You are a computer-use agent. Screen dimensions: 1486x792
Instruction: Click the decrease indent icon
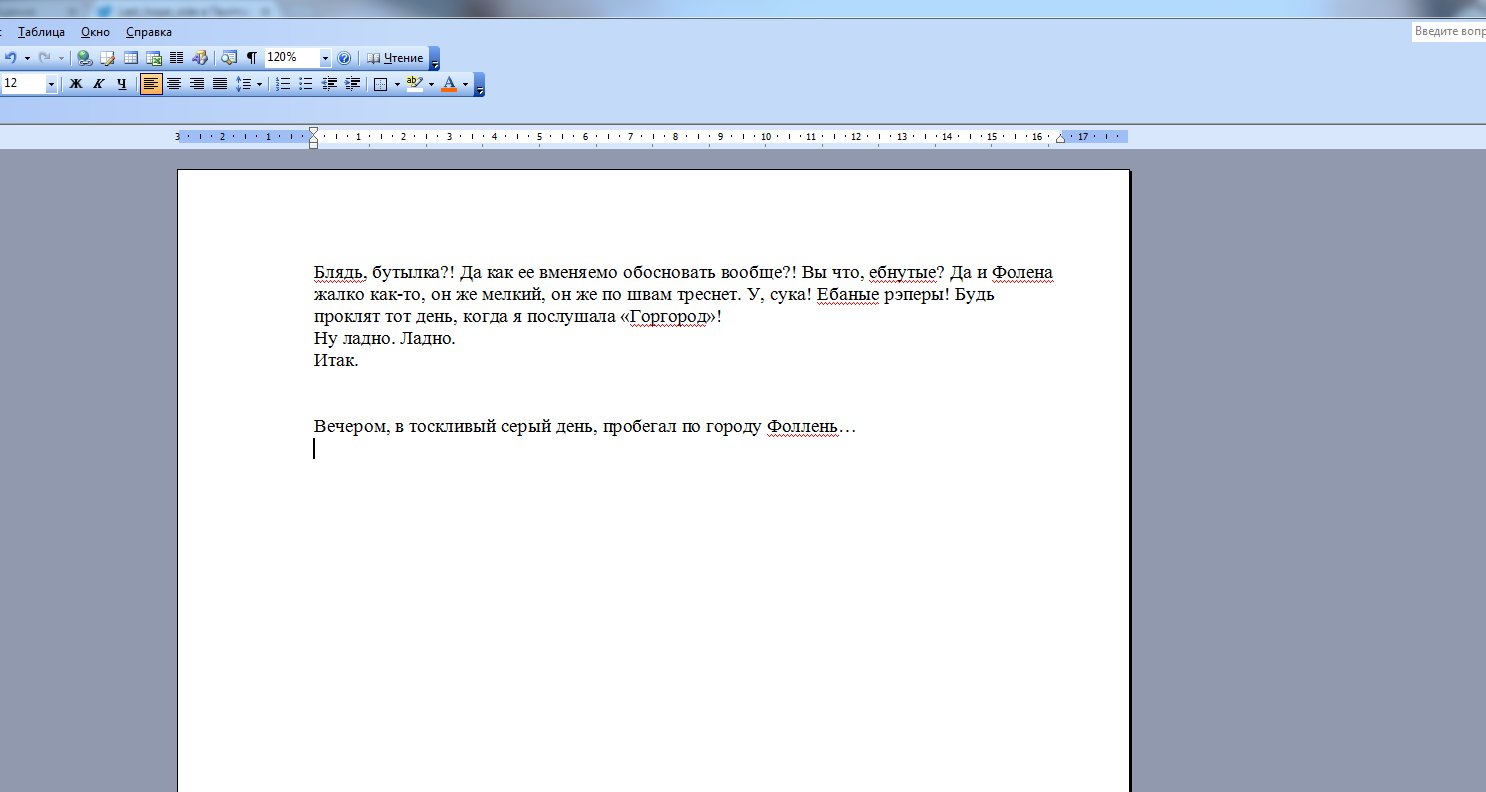tap(329, 84)
